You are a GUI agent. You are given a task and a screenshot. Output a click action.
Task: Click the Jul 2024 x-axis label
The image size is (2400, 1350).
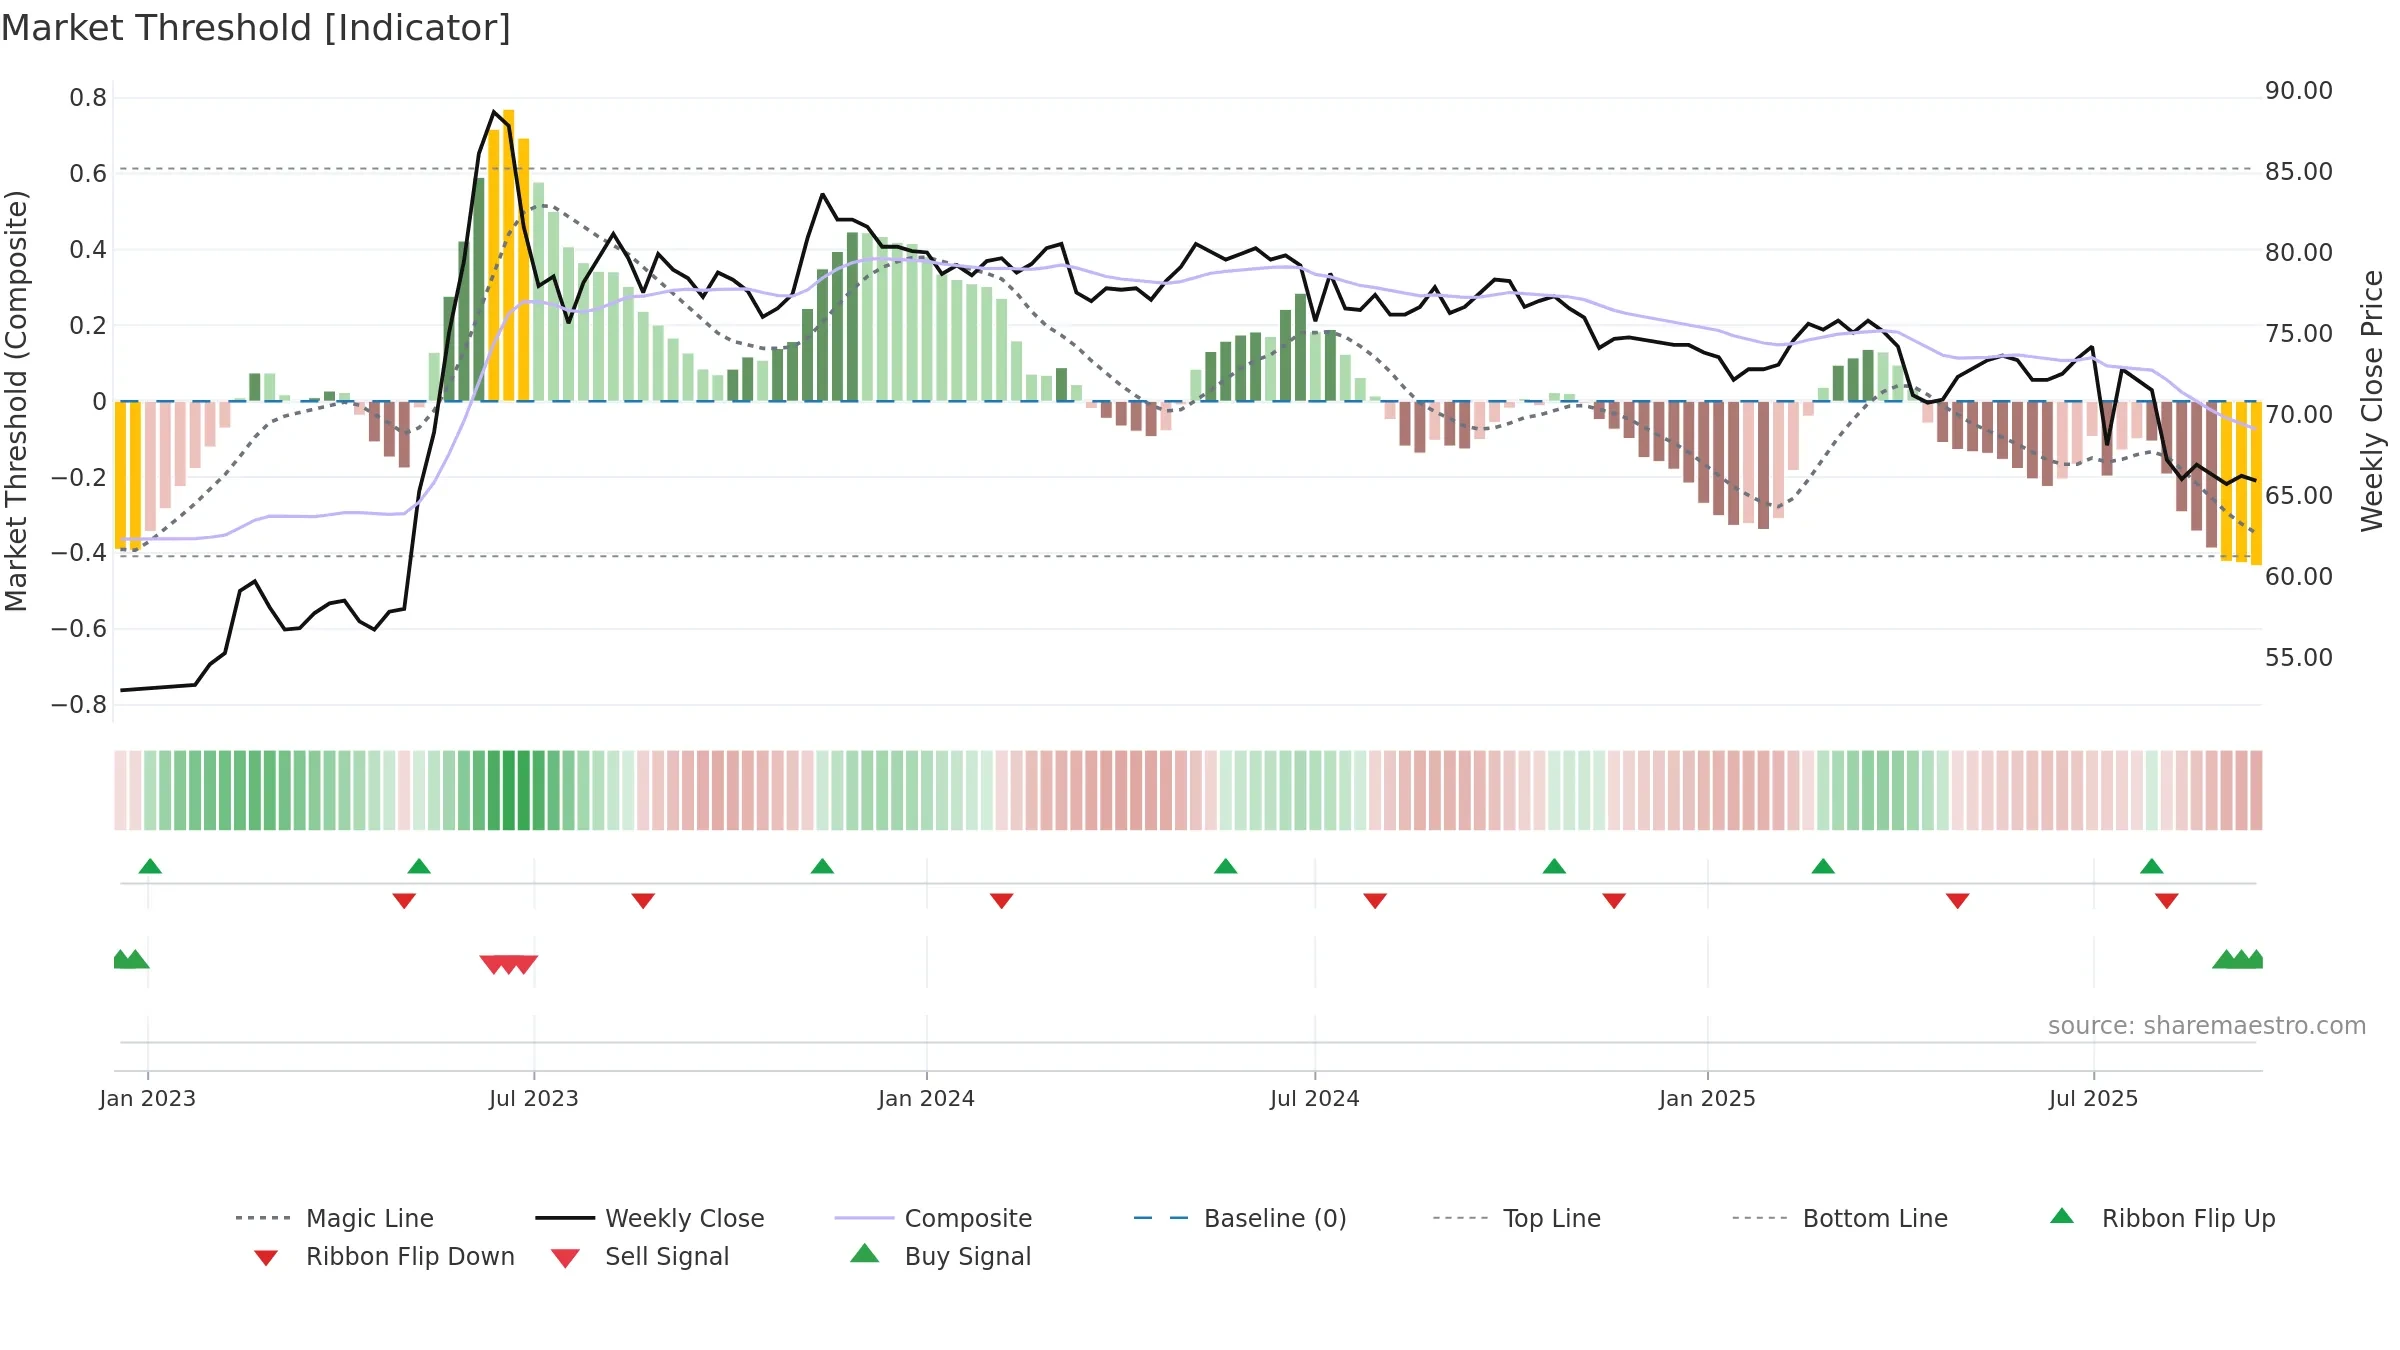(x=1315, y=1098)
